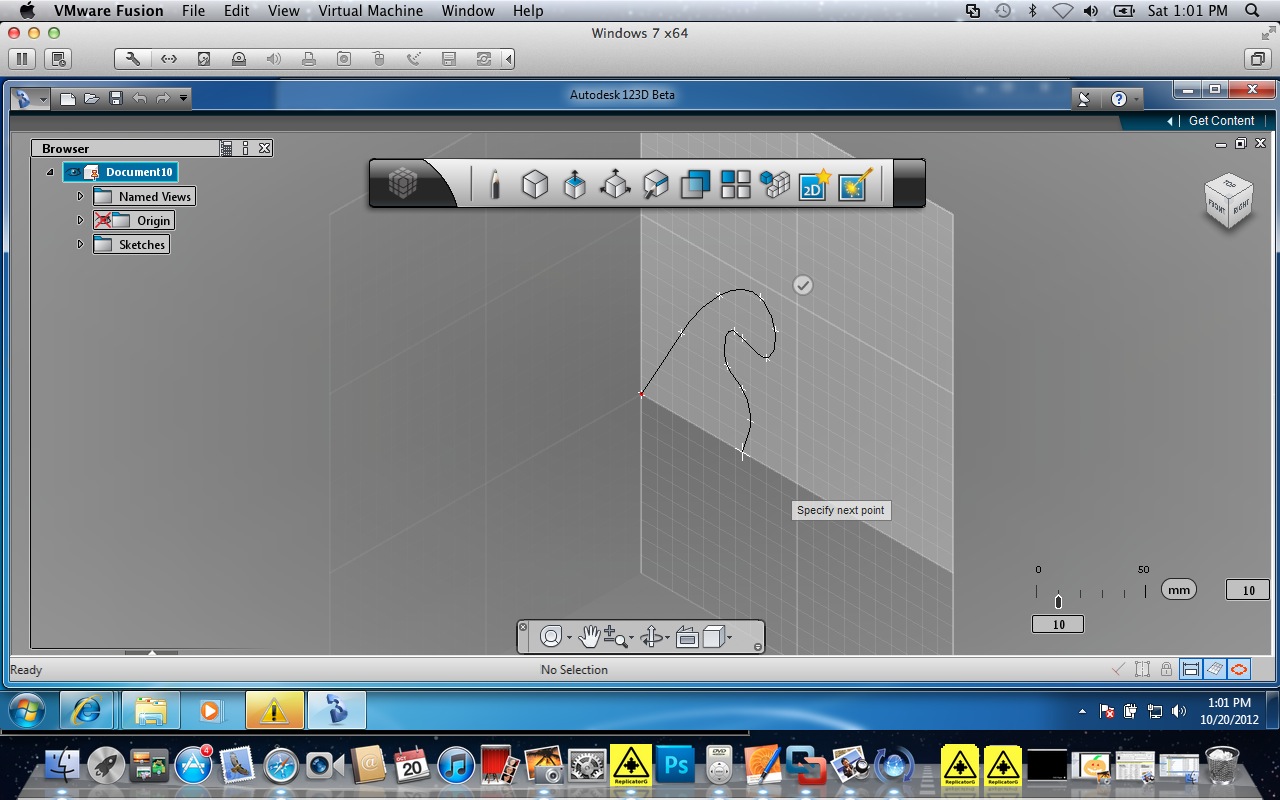The height and width of the screenshot is (800, 1280).
Task: Open the Virtual Machine menu
Action: pos(371,11)
